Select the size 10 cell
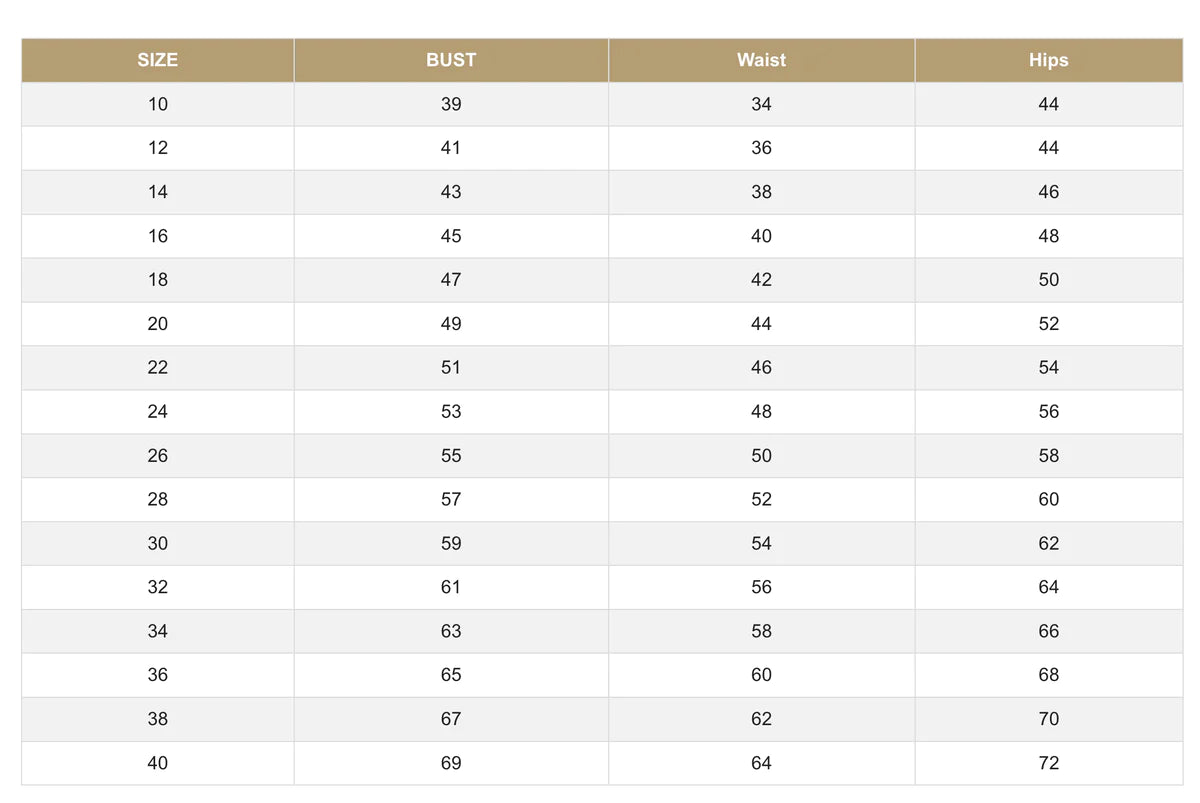1200x803 pixels. 158,104
